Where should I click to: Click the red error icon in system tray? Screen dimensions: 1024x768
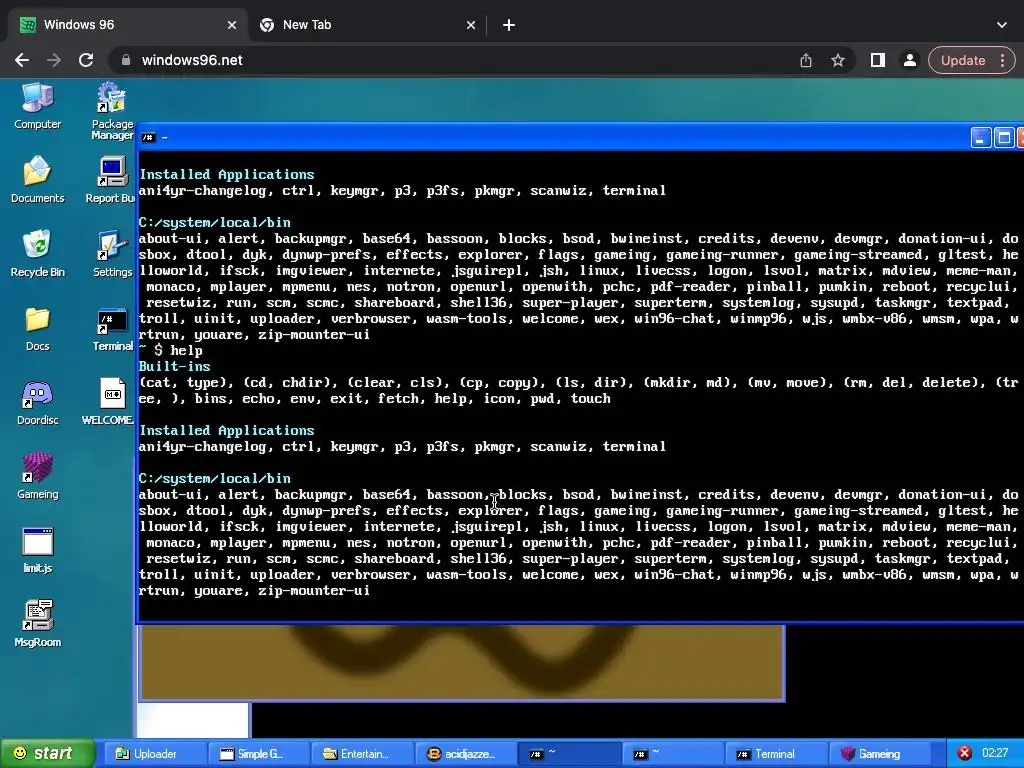point(965,754)
